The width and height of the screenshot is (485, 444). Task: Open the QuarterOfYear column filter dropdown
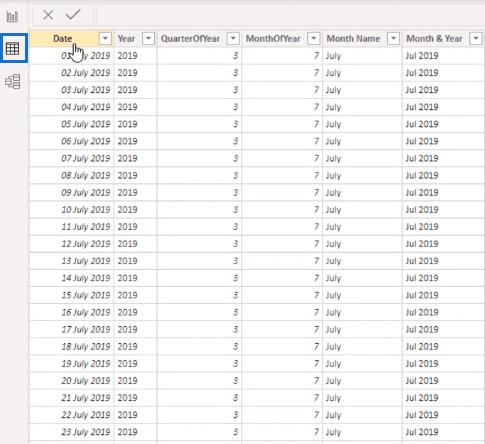click(233, 39)
